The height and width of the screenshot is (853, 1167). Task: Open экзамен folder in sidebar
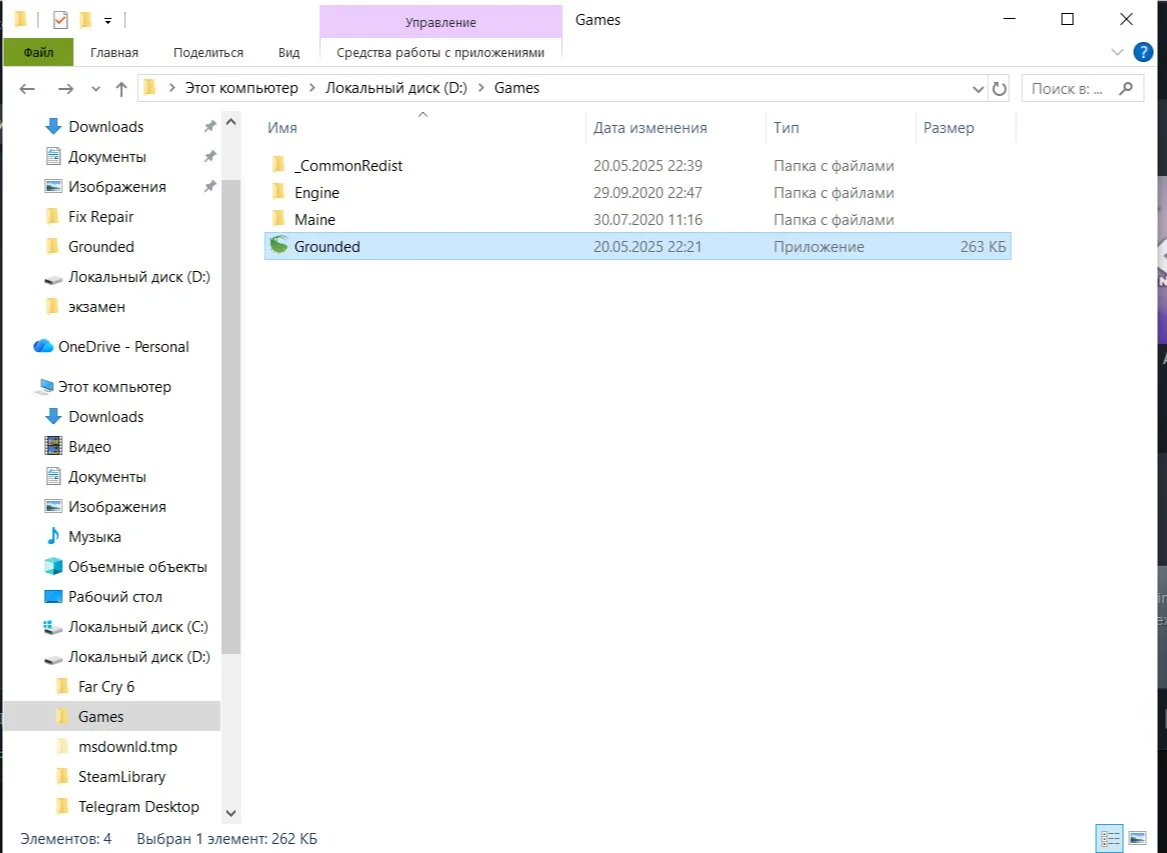pos(96,307)
